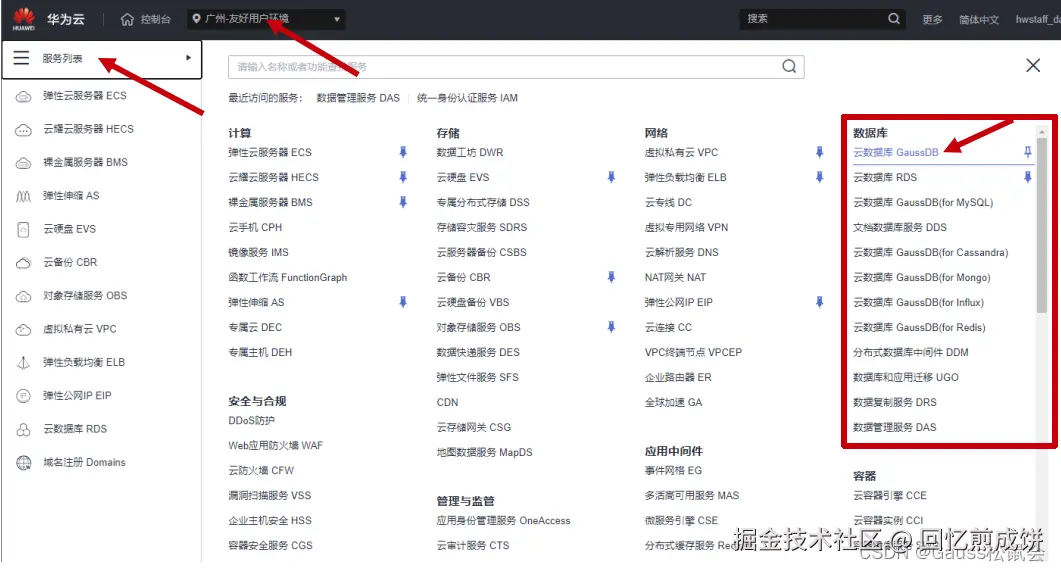
Task: Open the console home icon
Action: point(127,19)
